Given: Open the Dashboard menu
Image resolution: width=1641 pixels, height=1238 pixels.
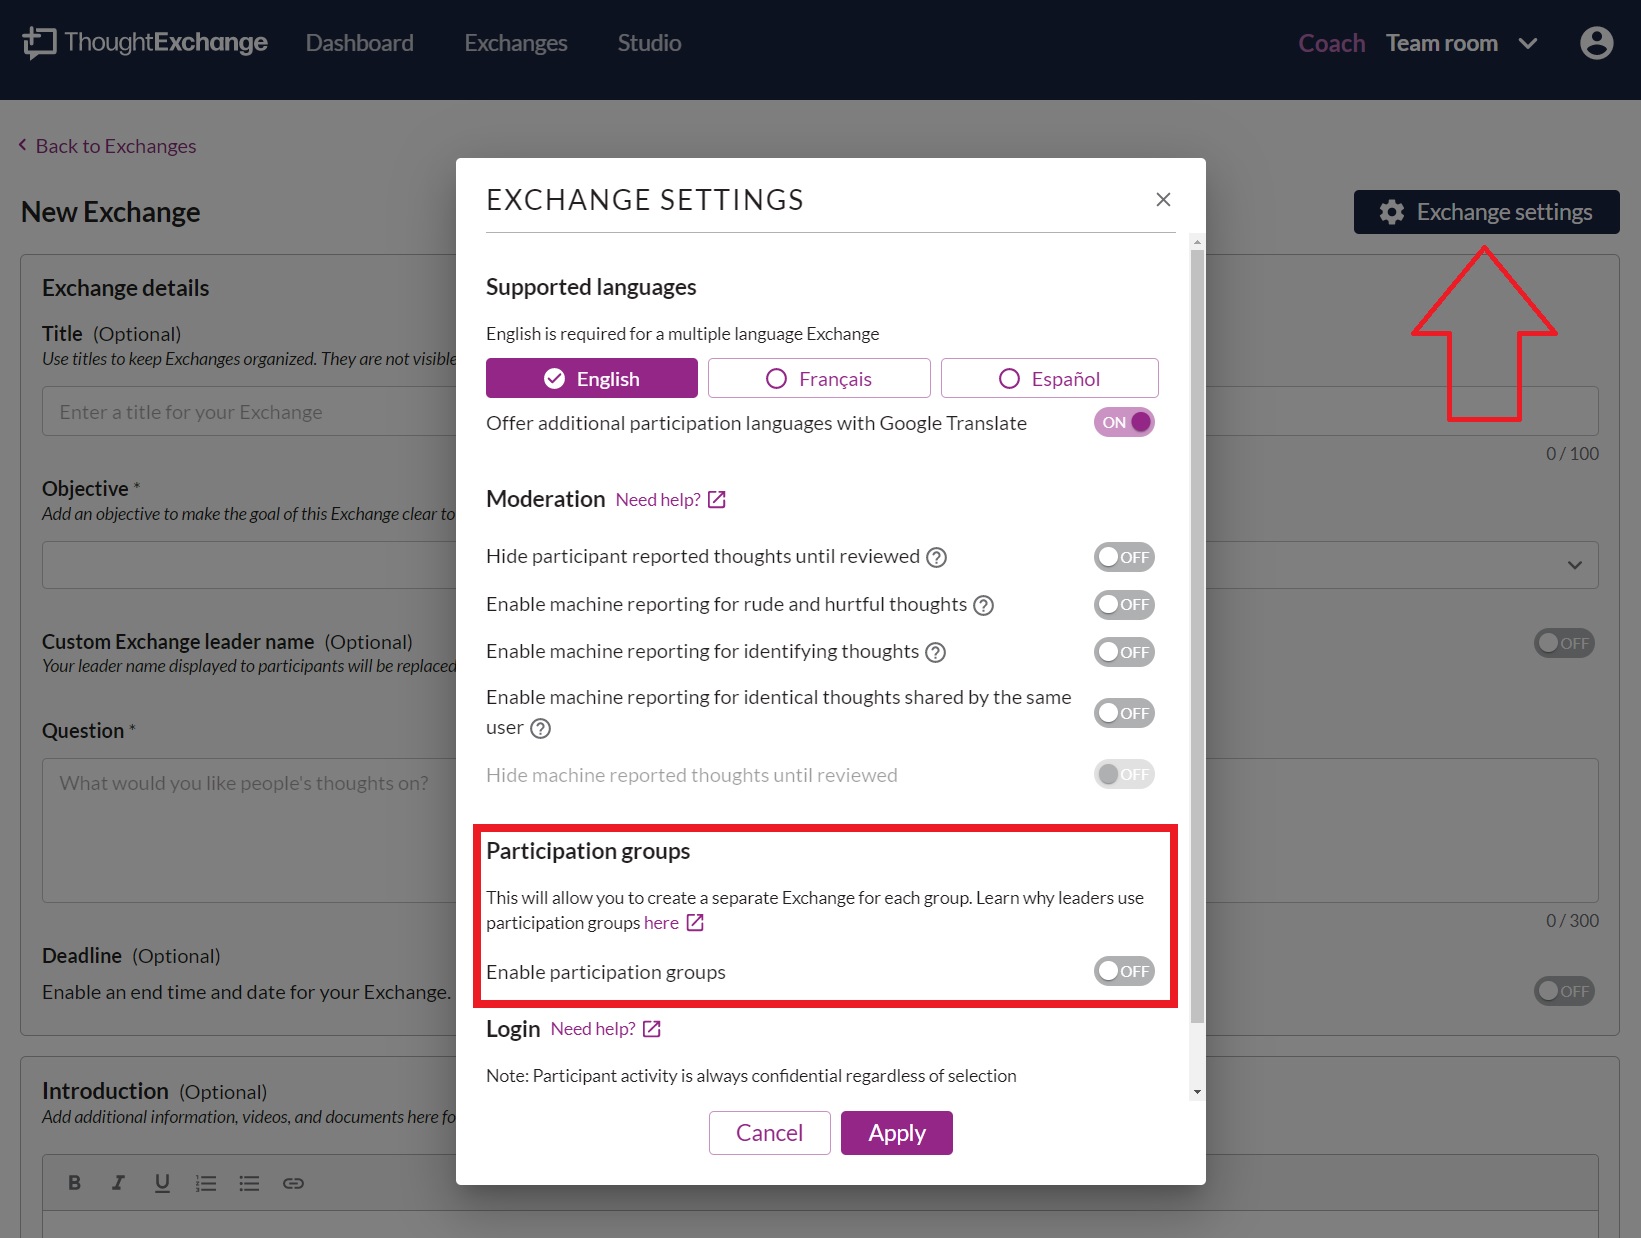Looking at the screenshot, I should coord(360,43).
